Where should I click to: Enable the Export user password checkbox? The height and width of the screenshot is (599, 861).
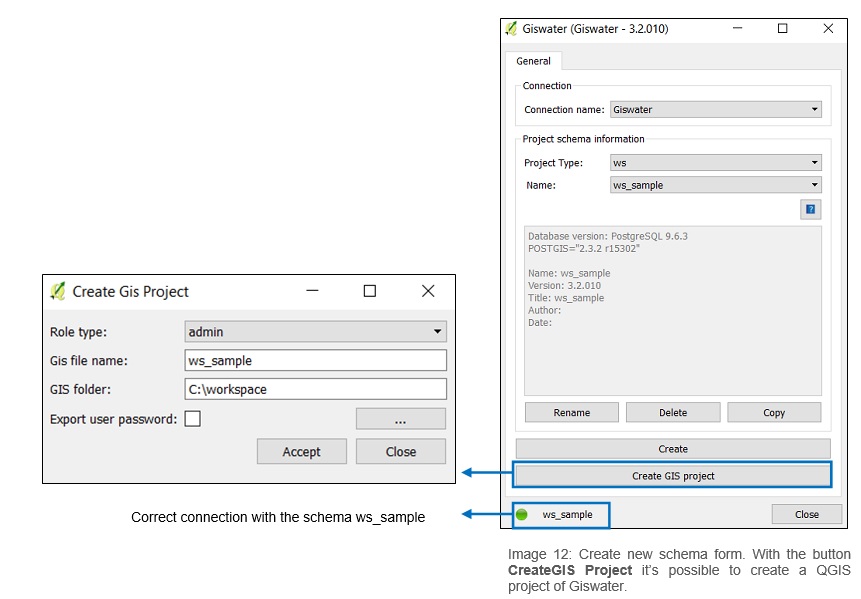pos(192,419)
